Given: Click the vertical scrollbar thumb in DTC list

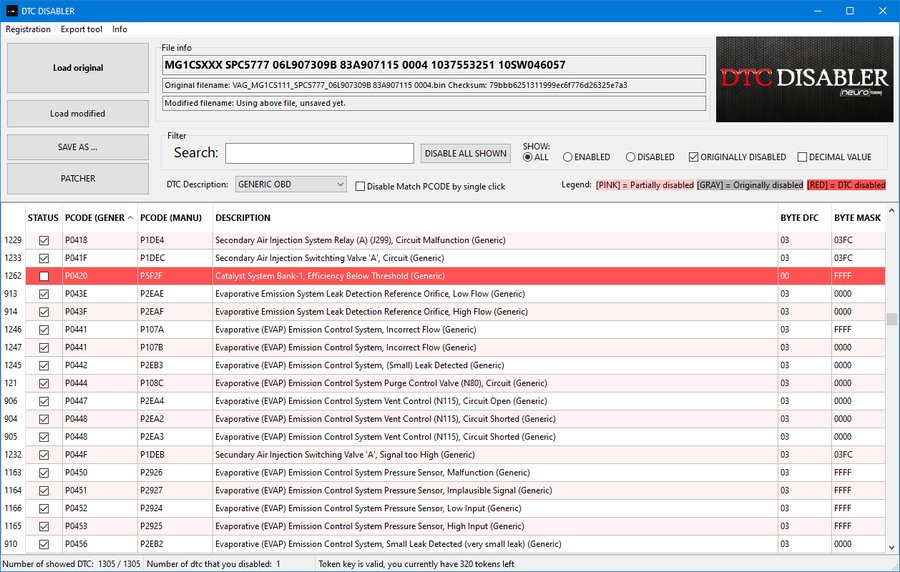Looking at the screenshot, I should coord(891,320).
